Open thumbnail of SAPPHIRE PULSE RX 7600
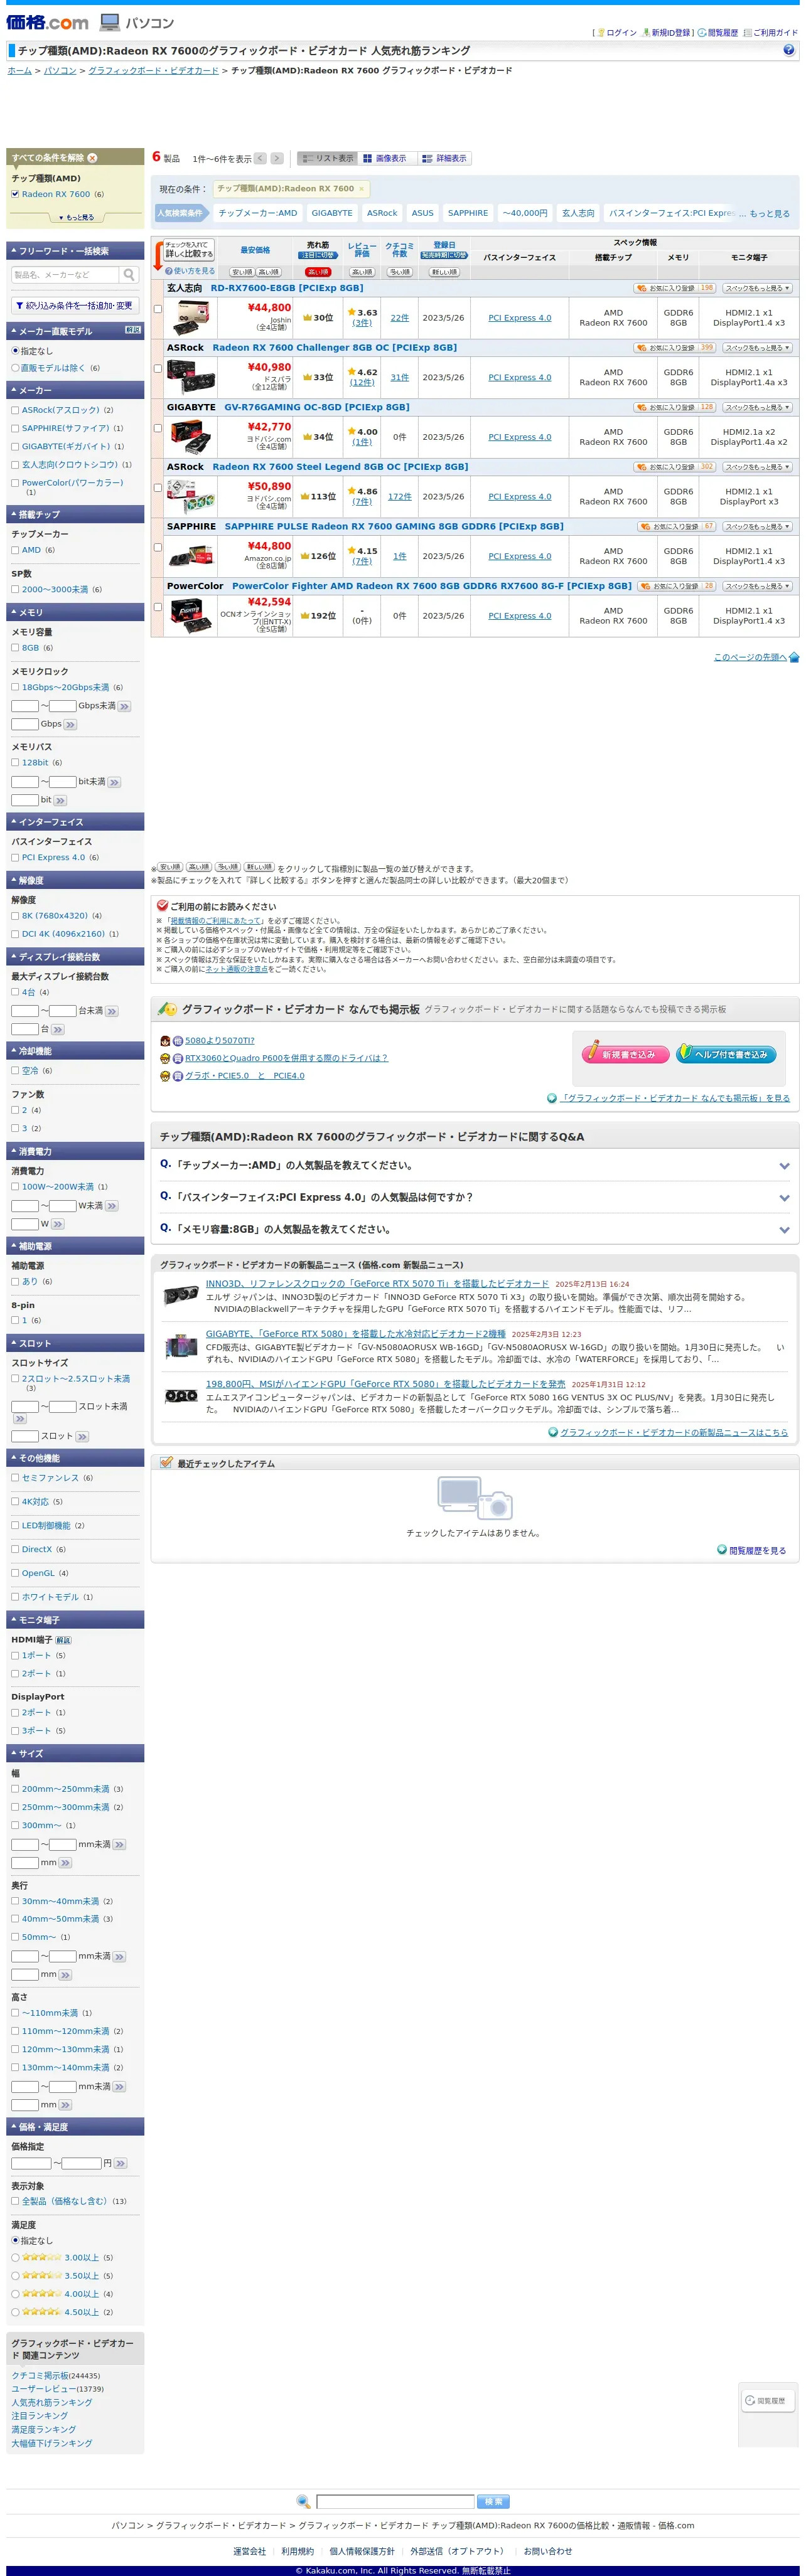The height and width of the screenshot is (2576, 806). [190, 556]
